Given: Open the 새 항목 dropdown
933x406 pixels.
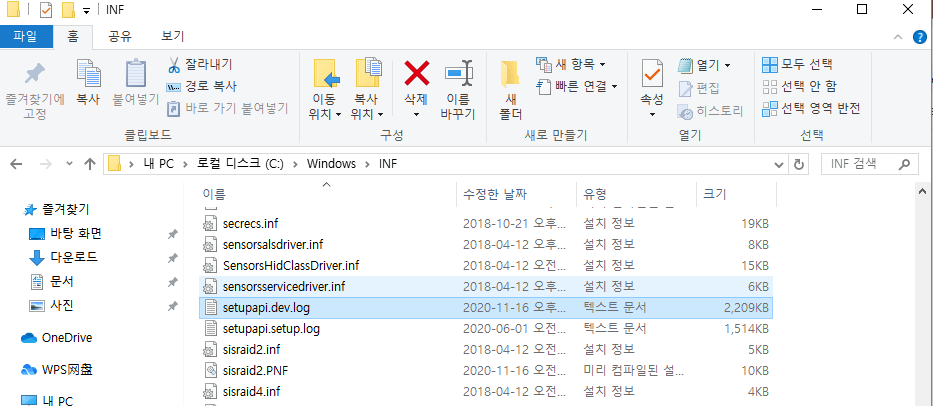Looking at the screenshot, I should click(571, 64).
